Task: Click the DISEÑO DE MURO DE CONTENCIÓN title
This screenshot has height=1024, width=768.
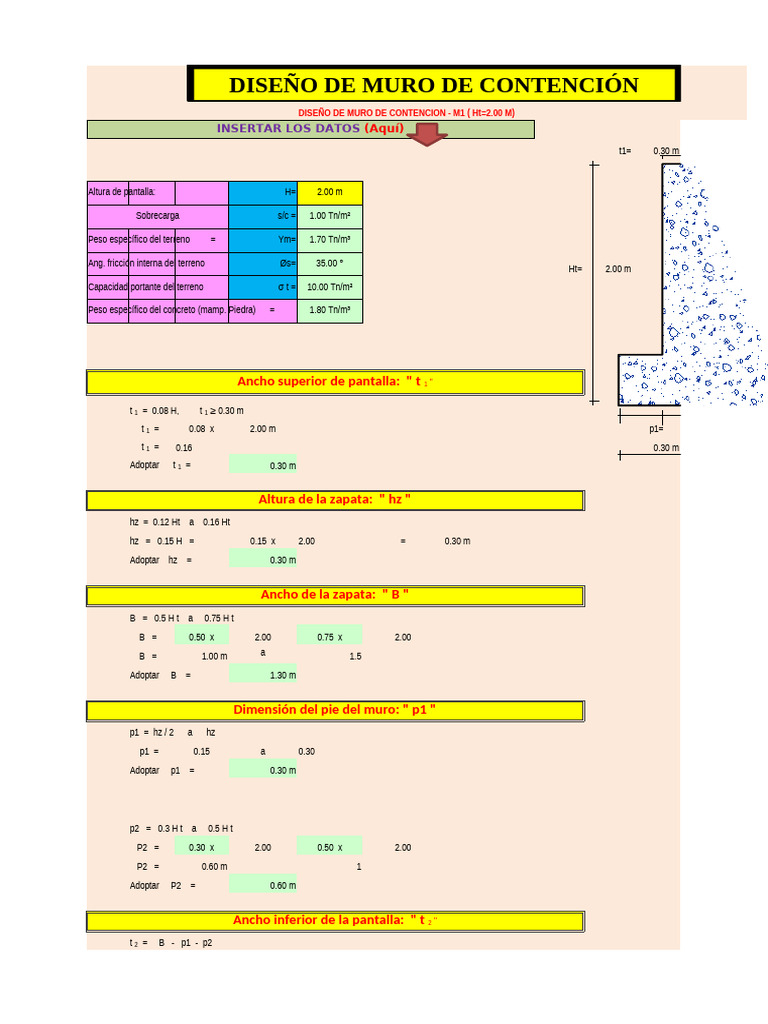Action: pos(434,84)
